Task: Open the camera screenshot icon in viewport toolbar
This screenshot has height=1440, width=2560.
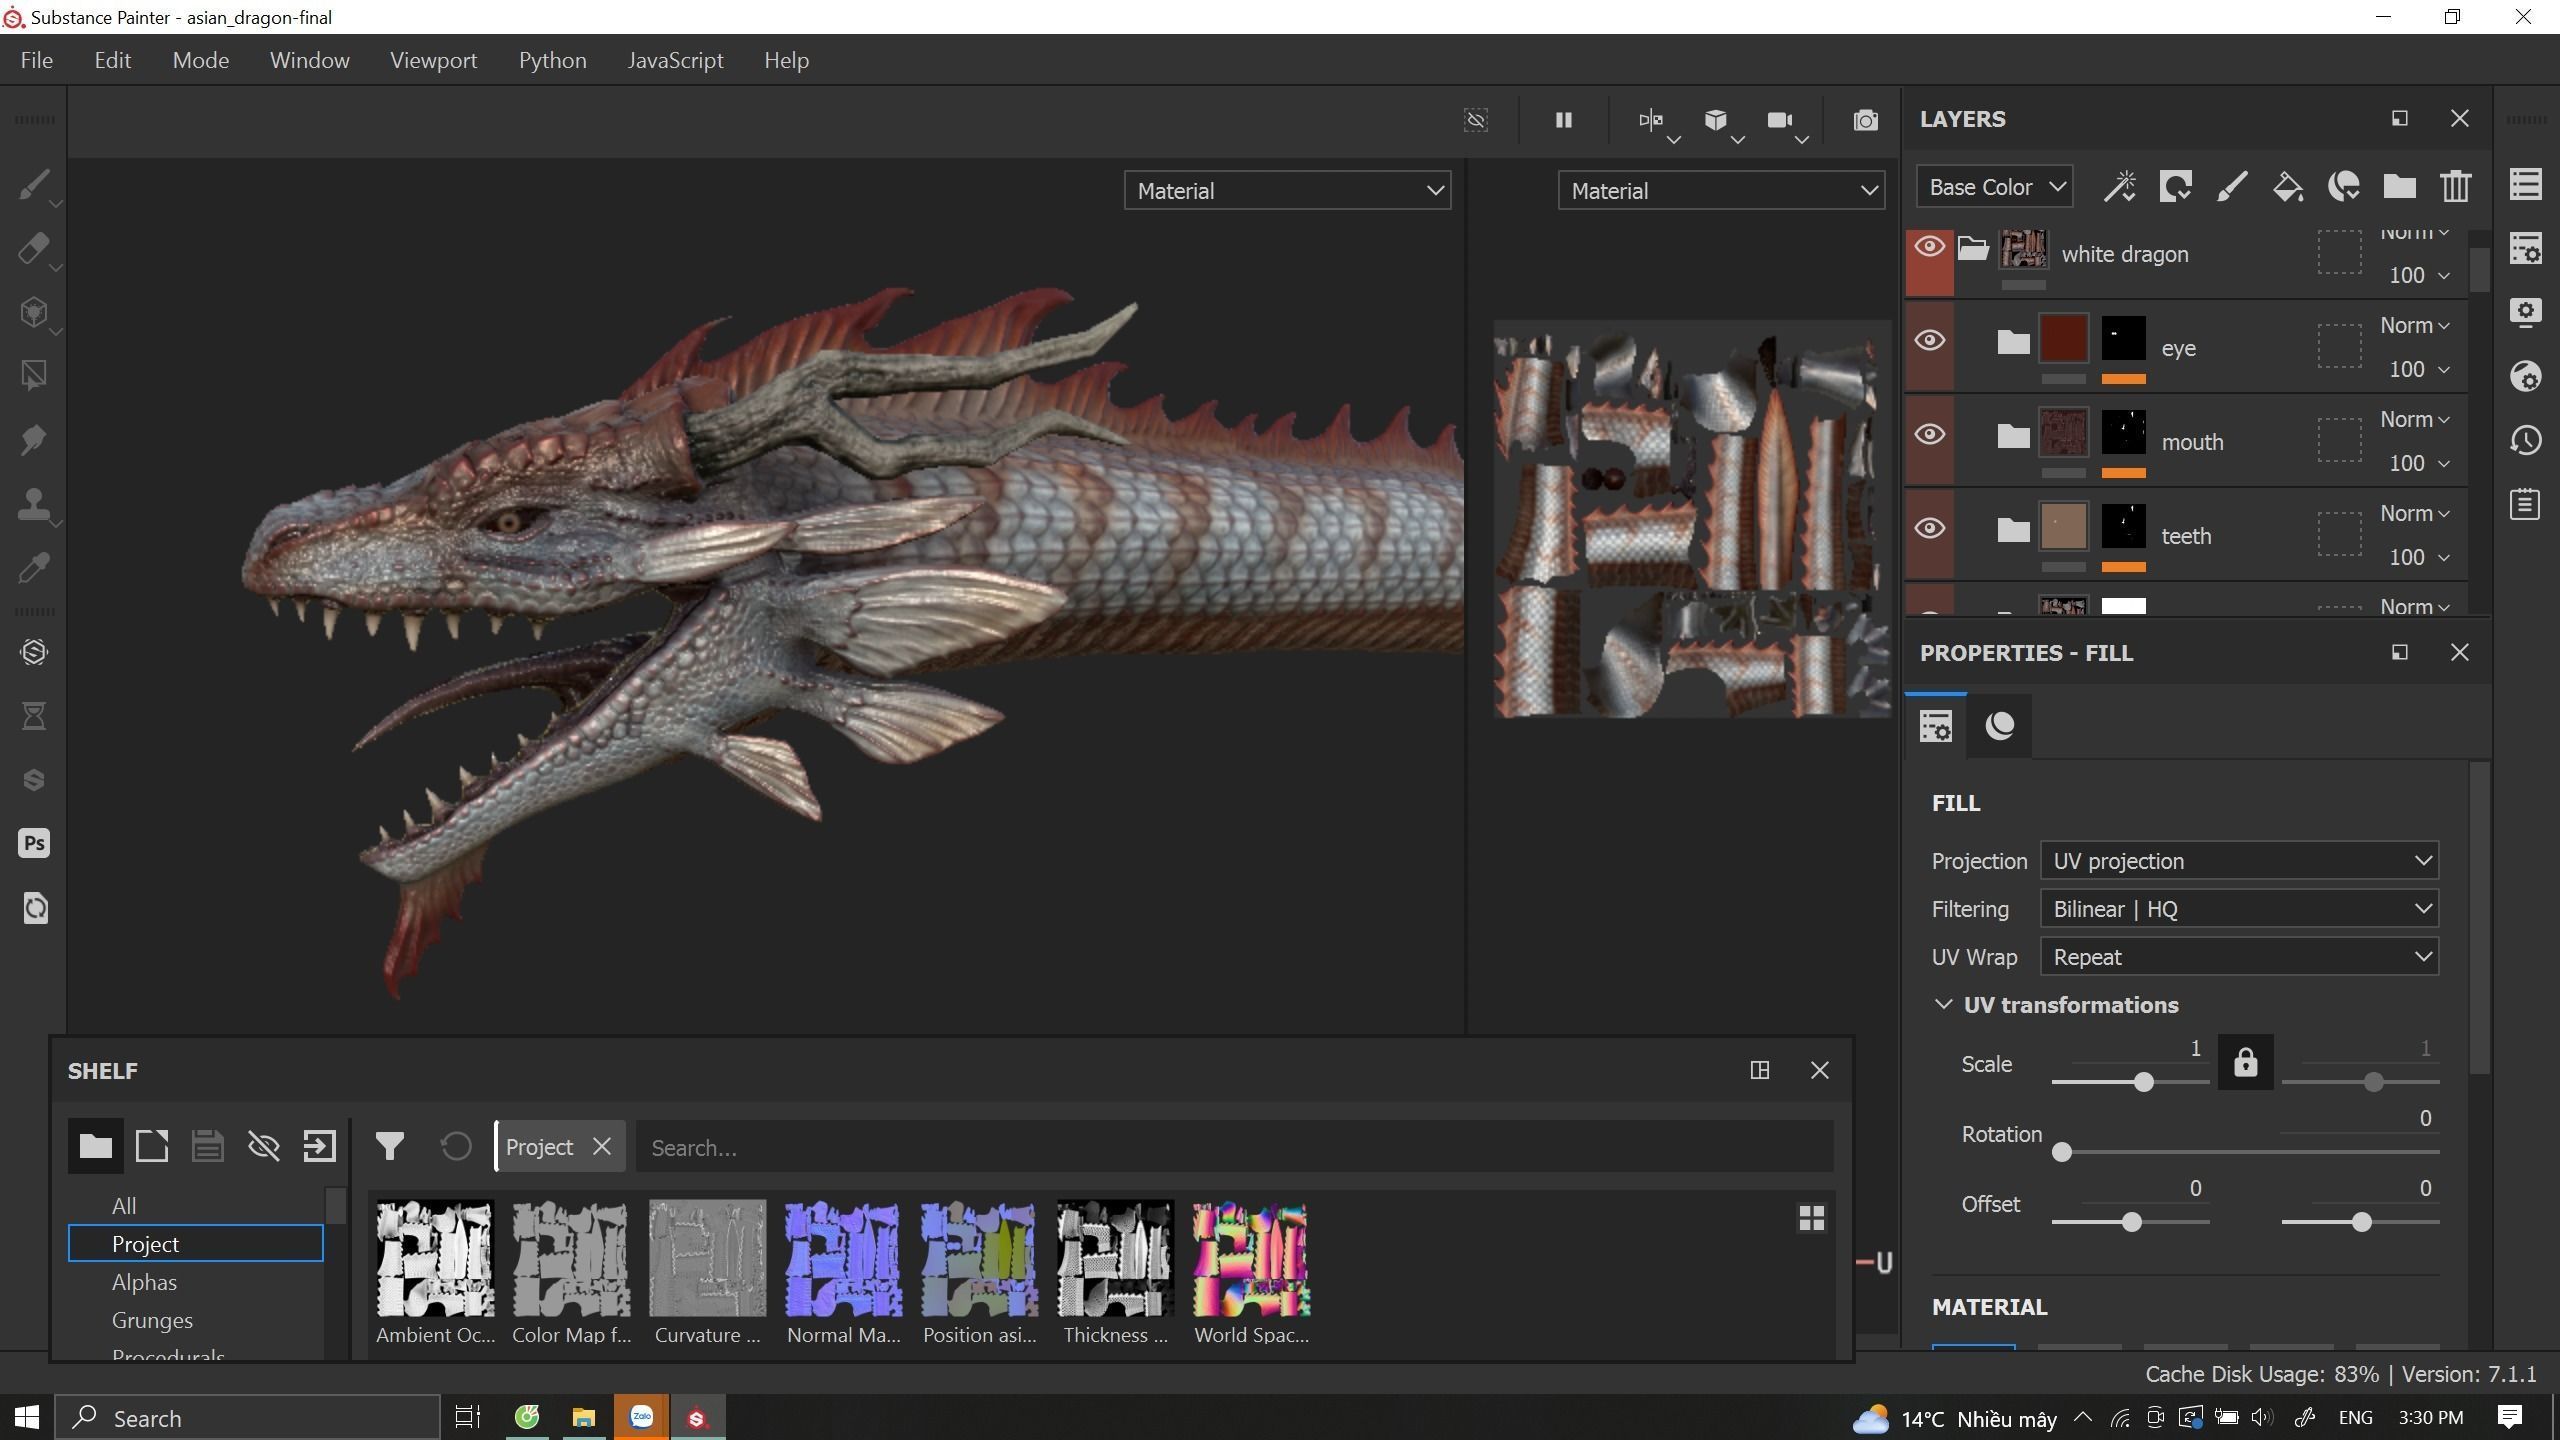Action: point(1865,121)
